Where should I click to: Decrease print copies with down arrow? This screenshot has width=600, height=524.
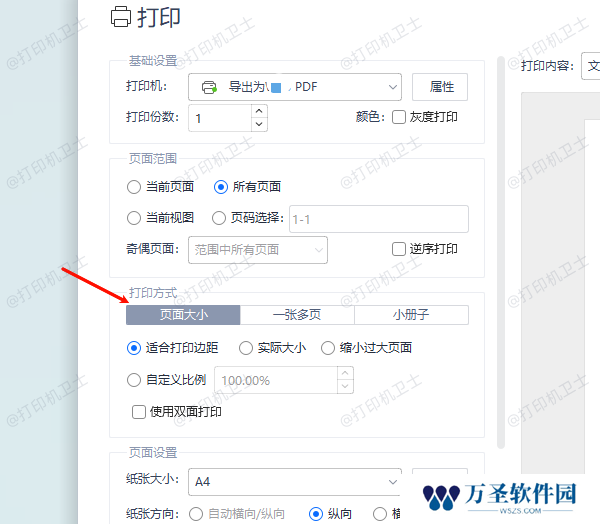[x=259, y=124]
